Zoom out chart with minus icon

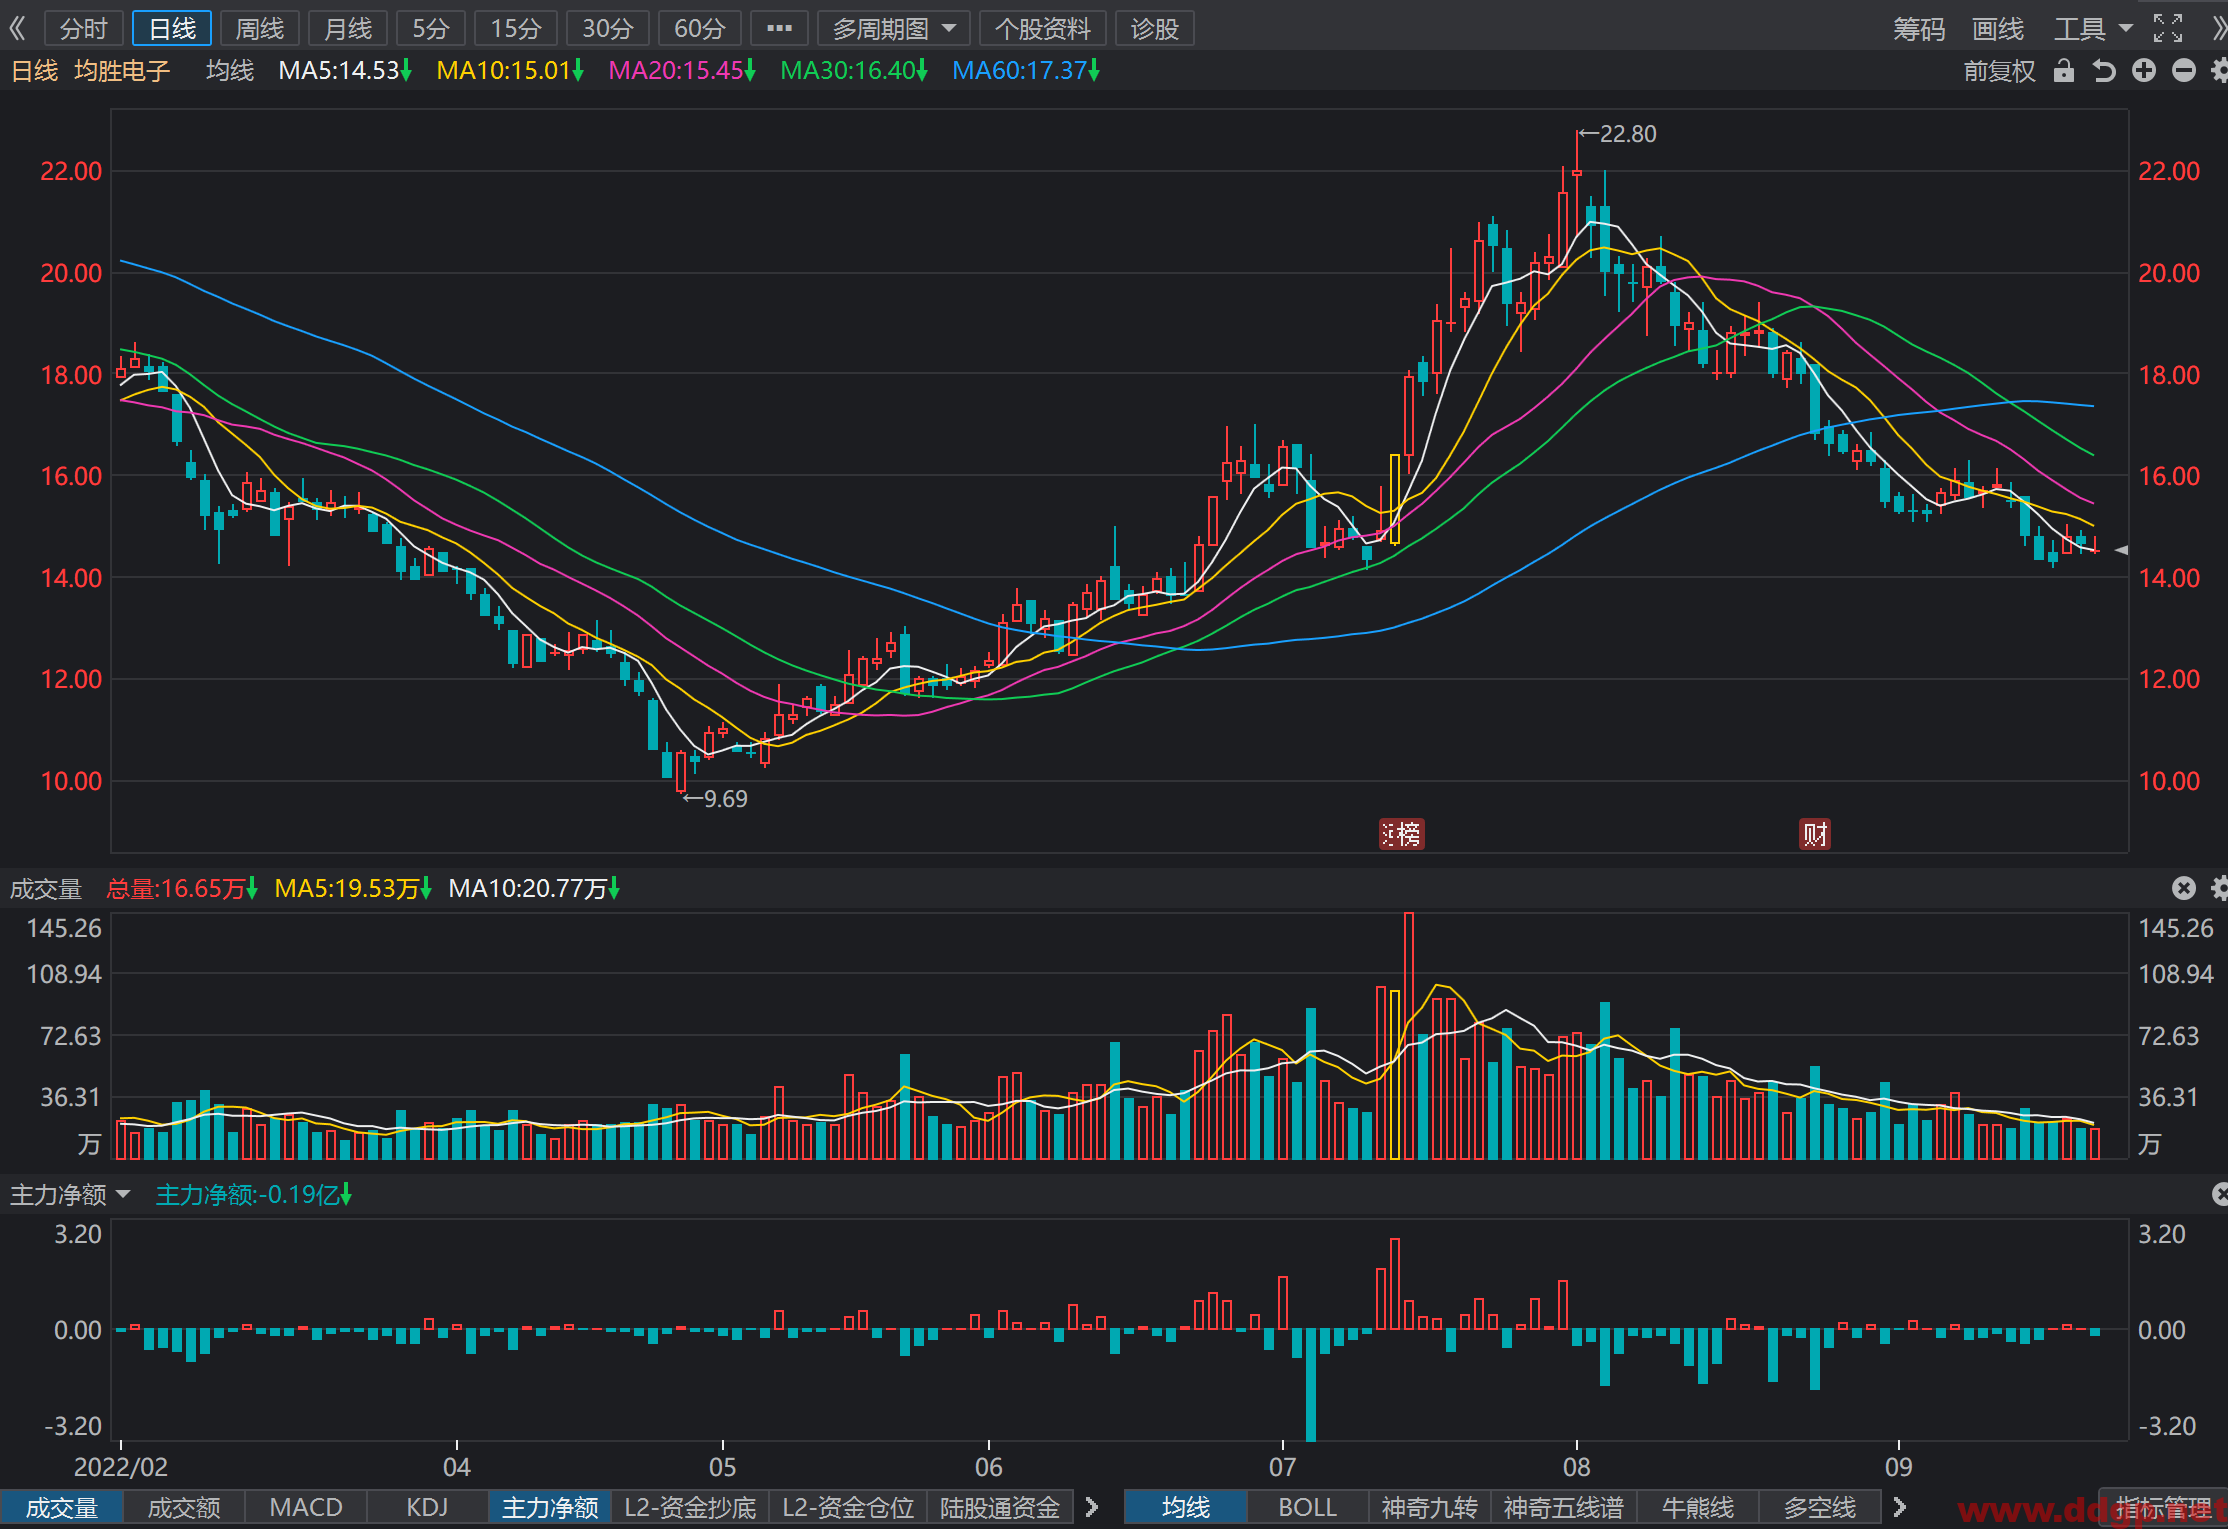2184,70
